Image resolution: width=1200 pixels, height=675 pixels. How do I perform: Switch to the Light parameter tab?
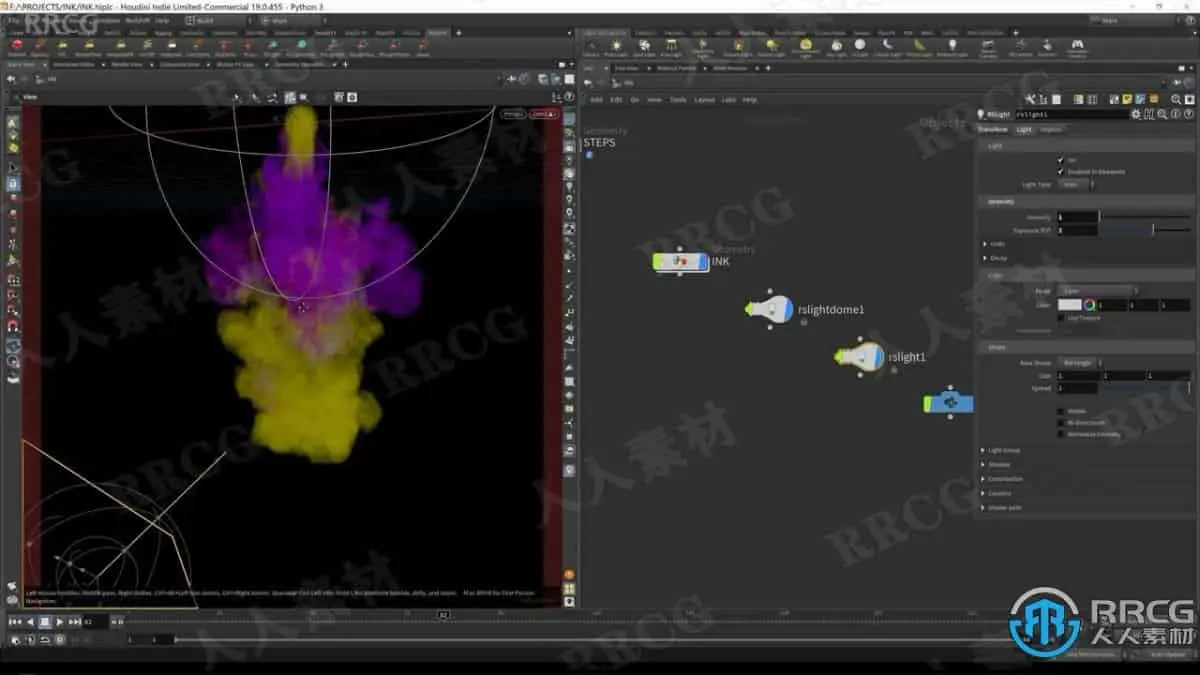[x=1024, y=129]
